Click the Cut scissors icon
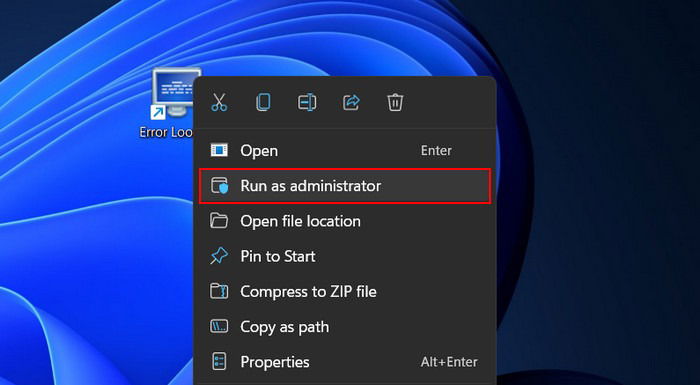This screenshot has height=385, width=700. pyautogui.click(x=219, y=102)
